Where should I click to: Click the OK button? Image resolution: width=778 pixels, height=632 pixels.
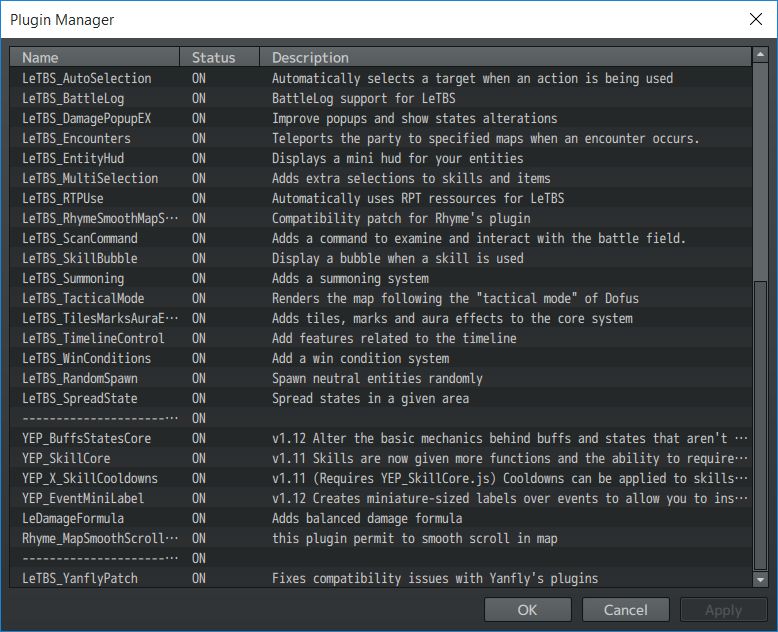pos(527,610)
